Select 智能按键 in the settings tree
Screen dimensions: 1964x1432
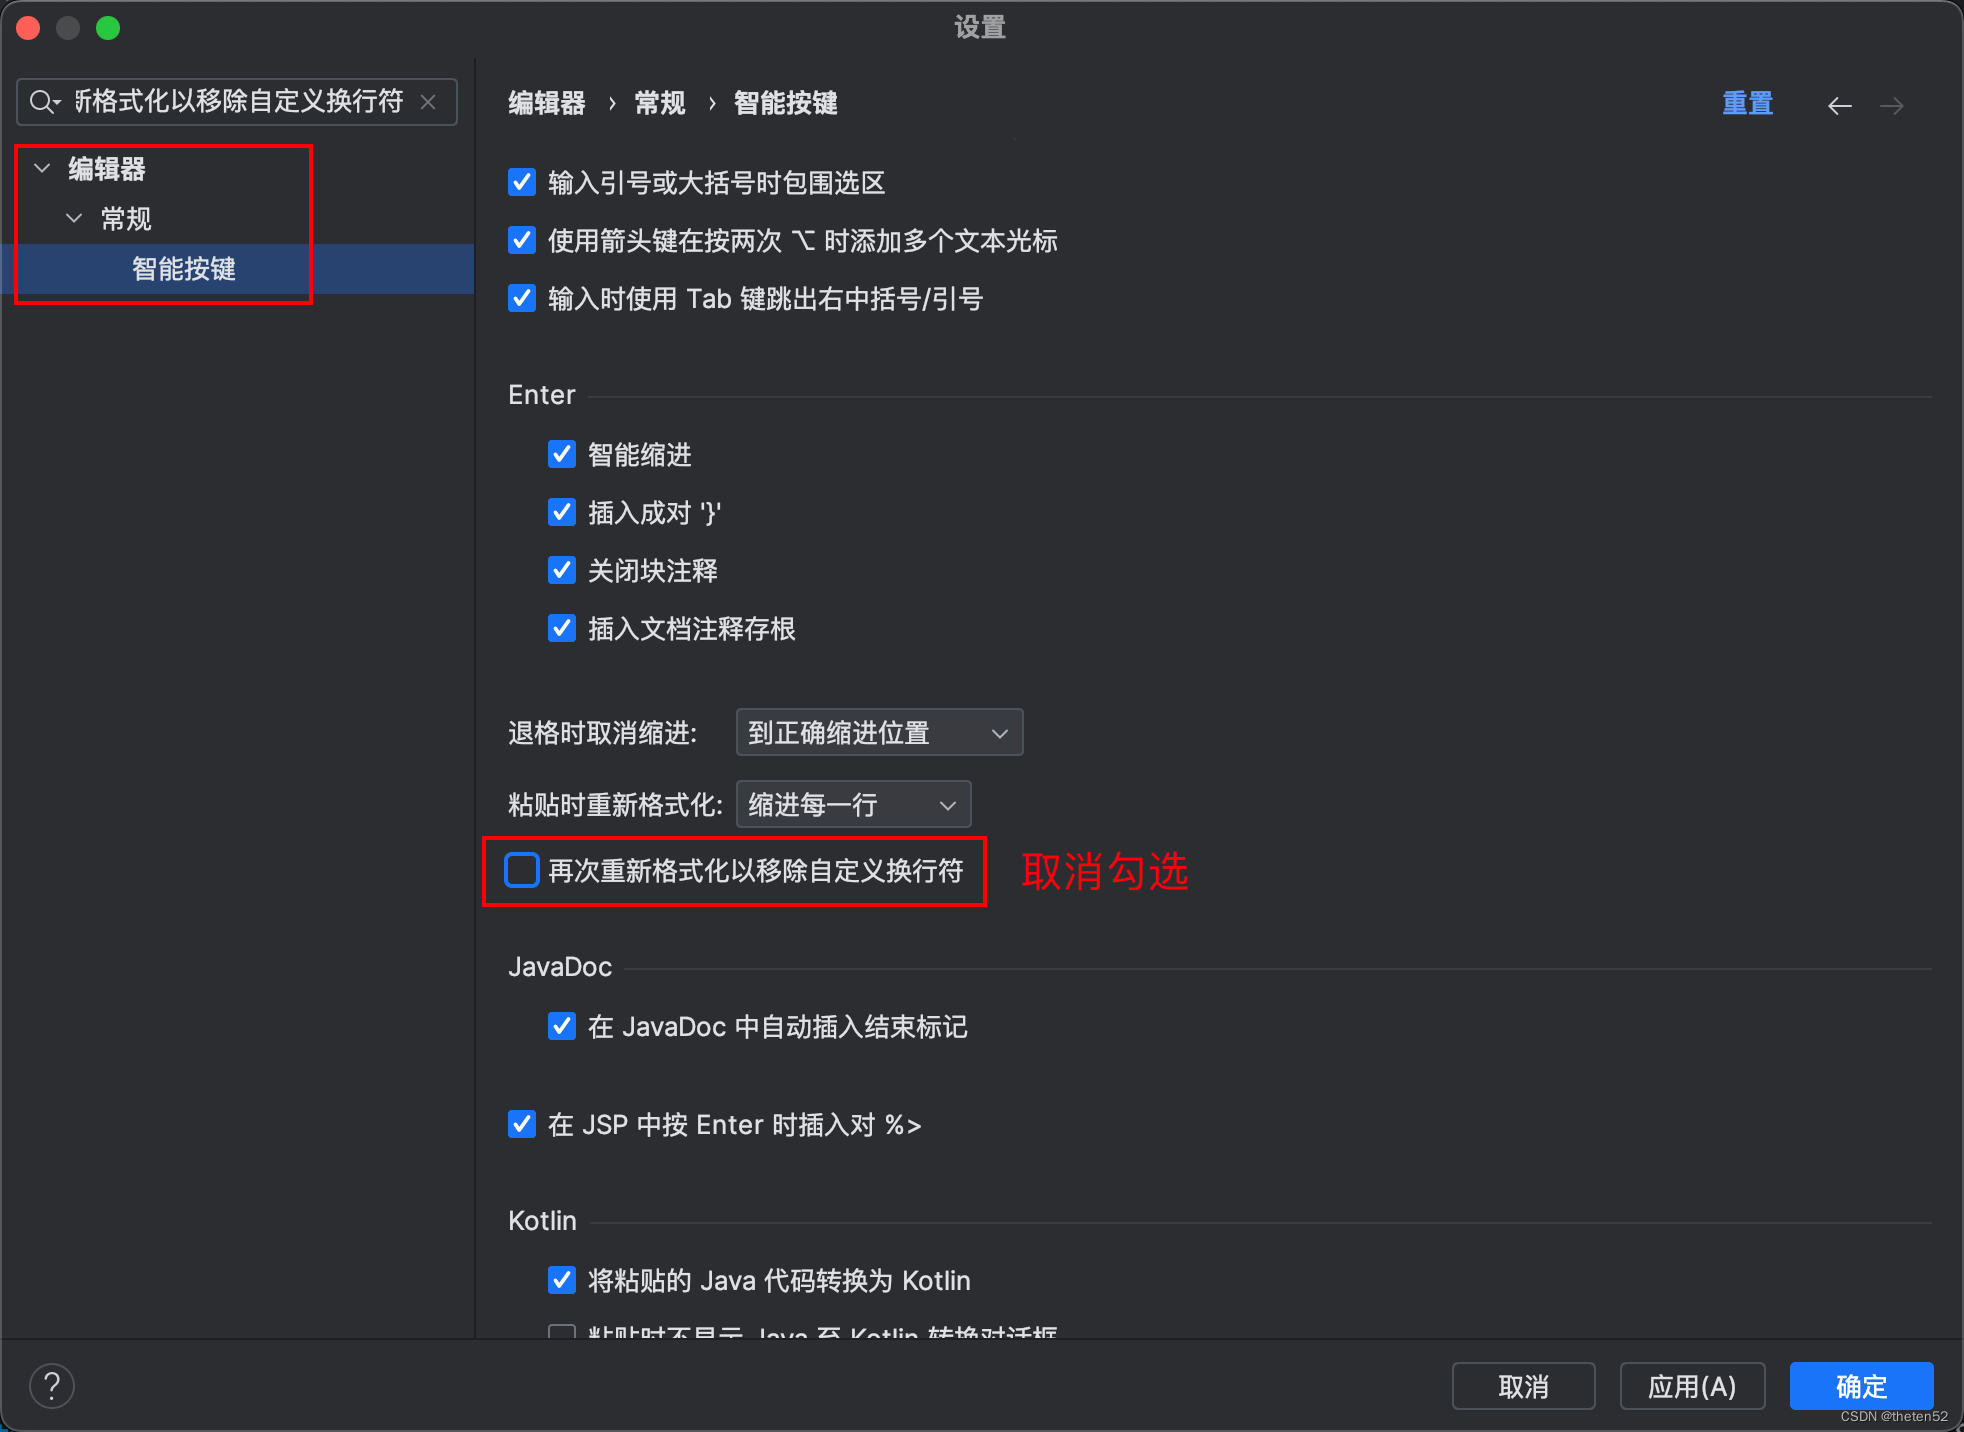click(183, 269)
